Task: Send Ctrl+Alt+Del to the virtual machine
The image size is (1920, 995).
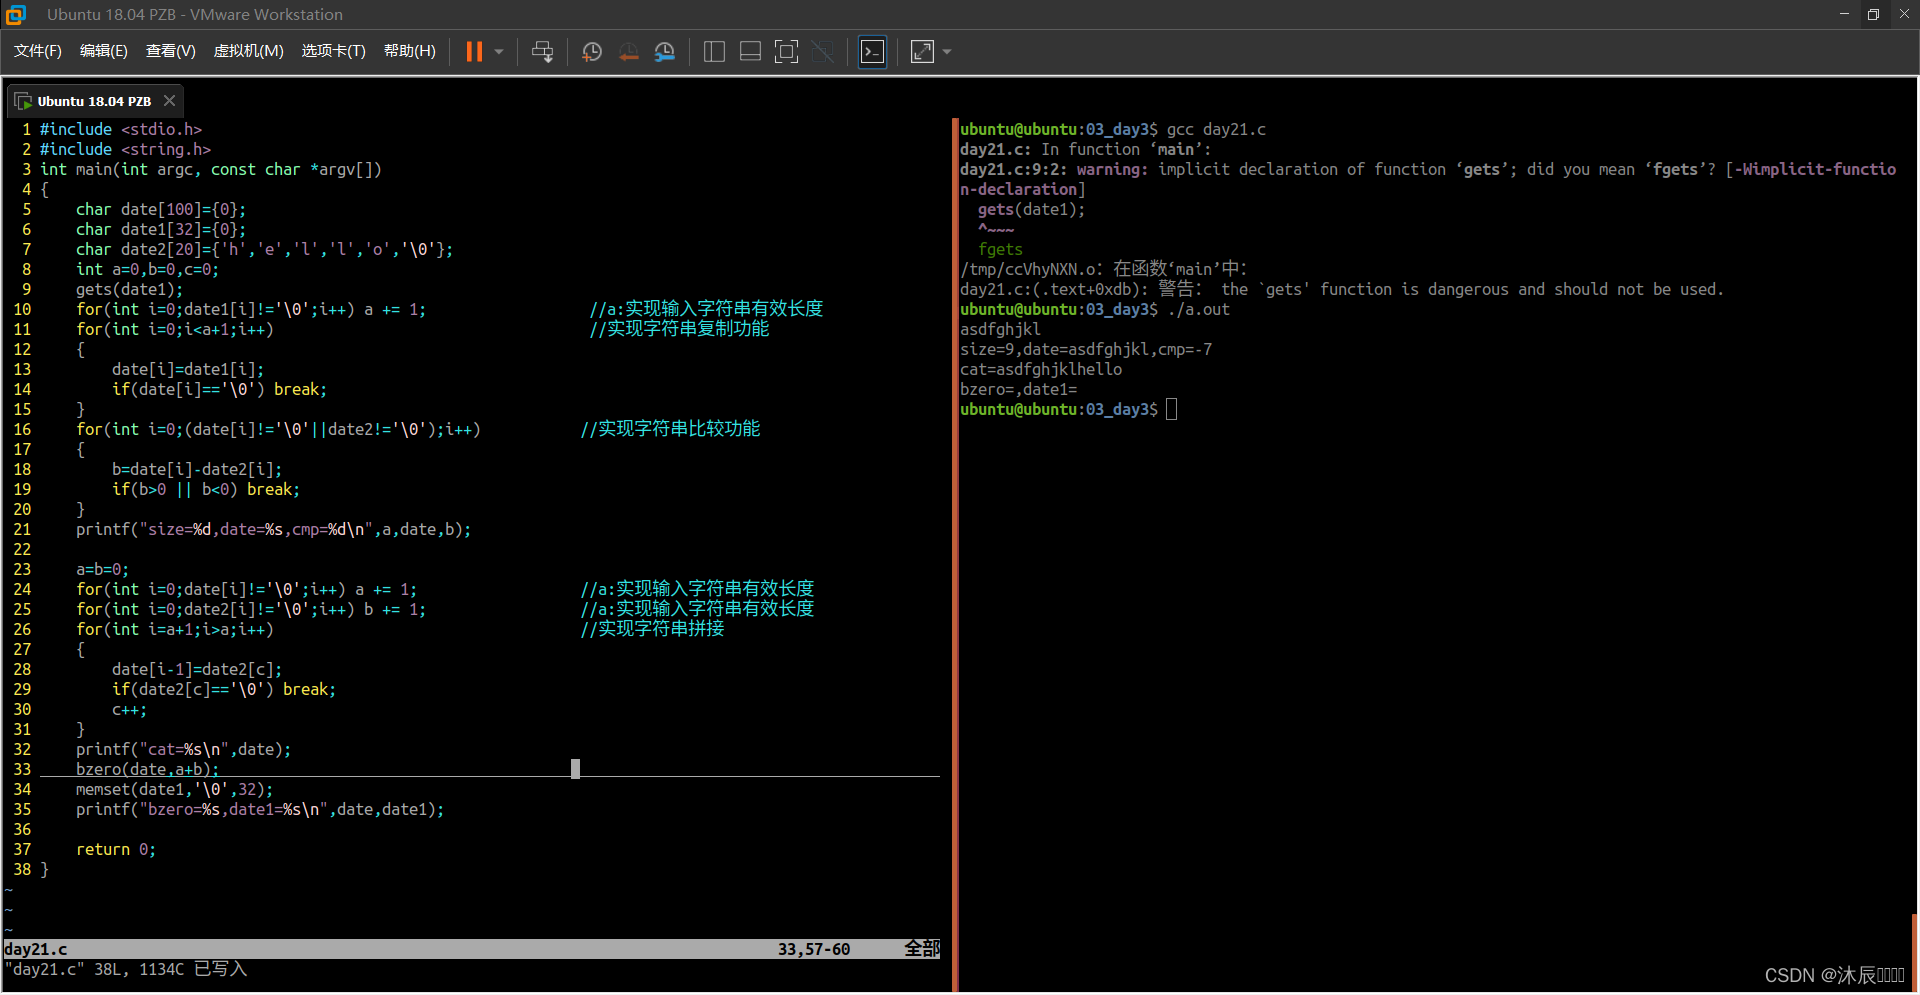Action: (542, 52)
